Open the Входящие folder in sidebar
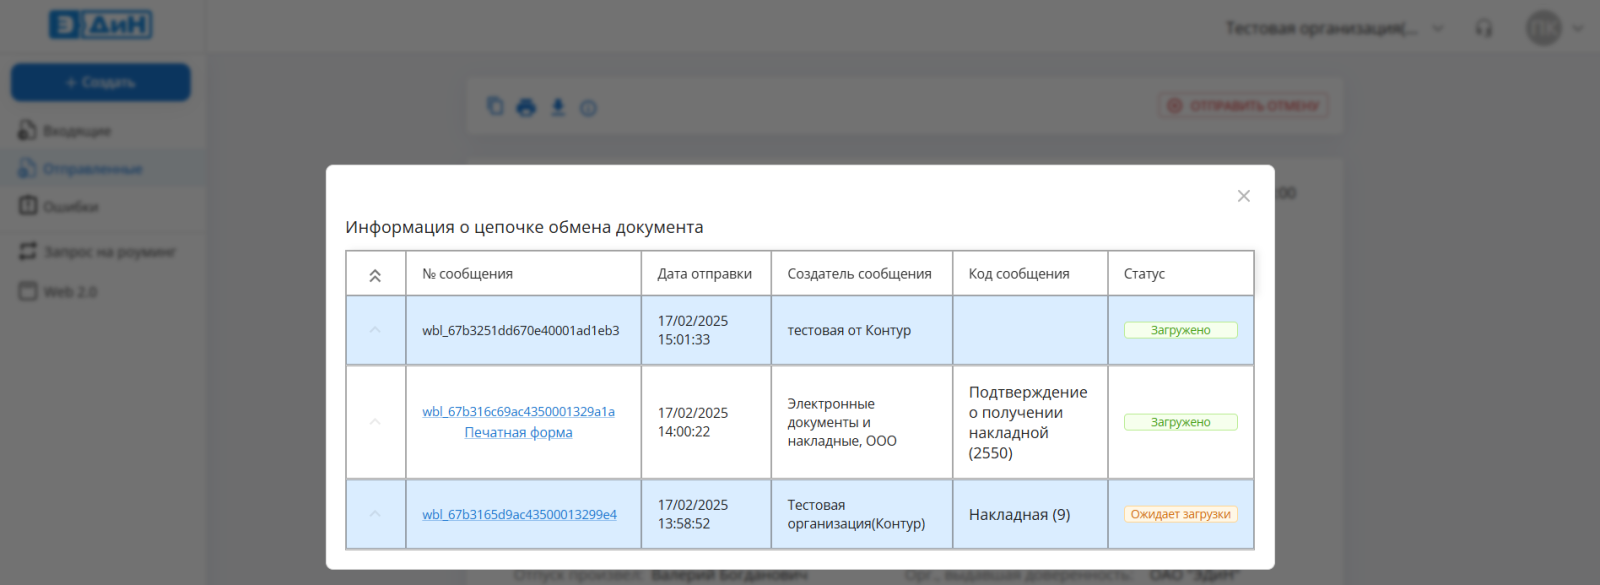 (x=77, y=131)
